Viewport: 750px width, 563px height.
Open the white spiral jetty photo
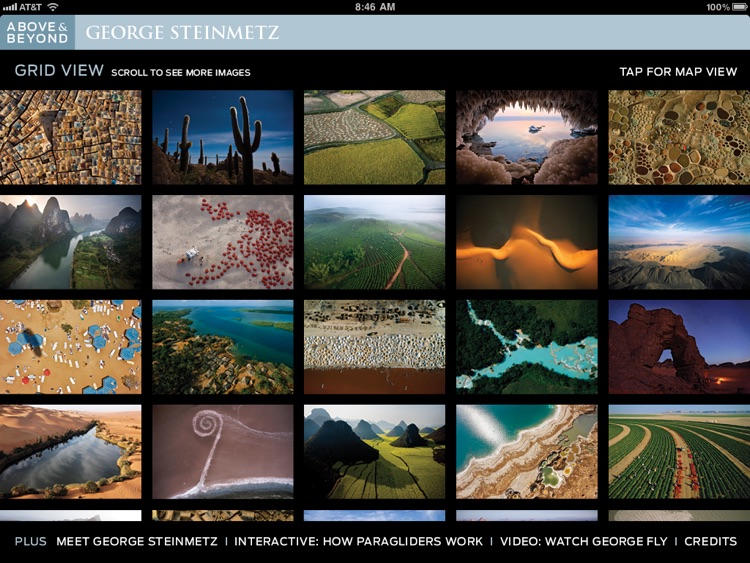click(222, 452)
